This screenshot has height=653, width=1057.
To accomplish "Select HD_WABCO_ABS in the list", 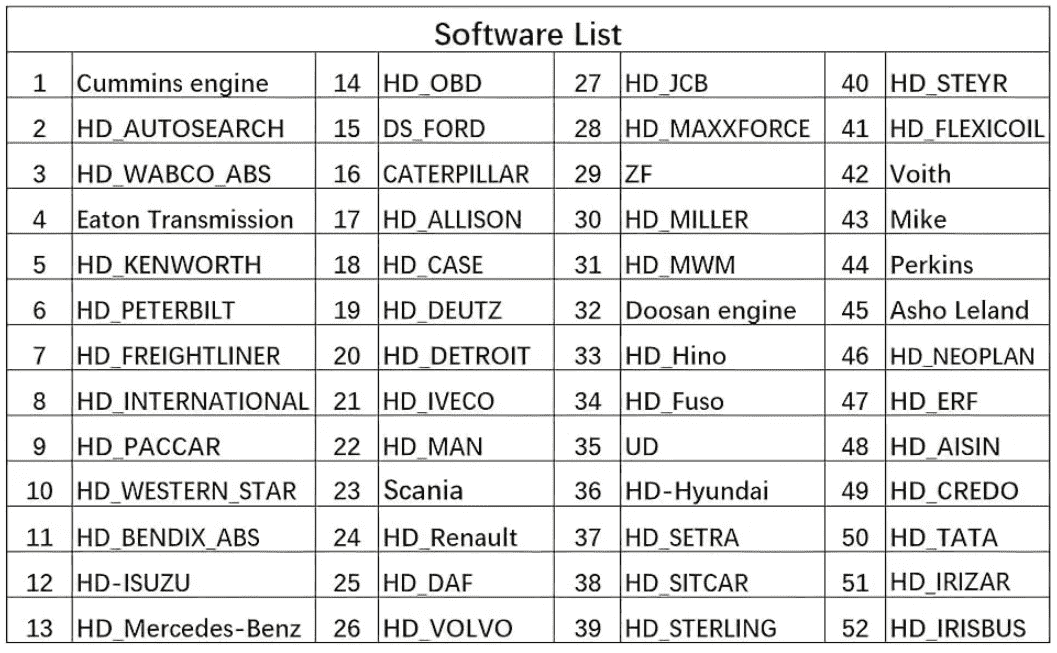I will tap(174, 175).
